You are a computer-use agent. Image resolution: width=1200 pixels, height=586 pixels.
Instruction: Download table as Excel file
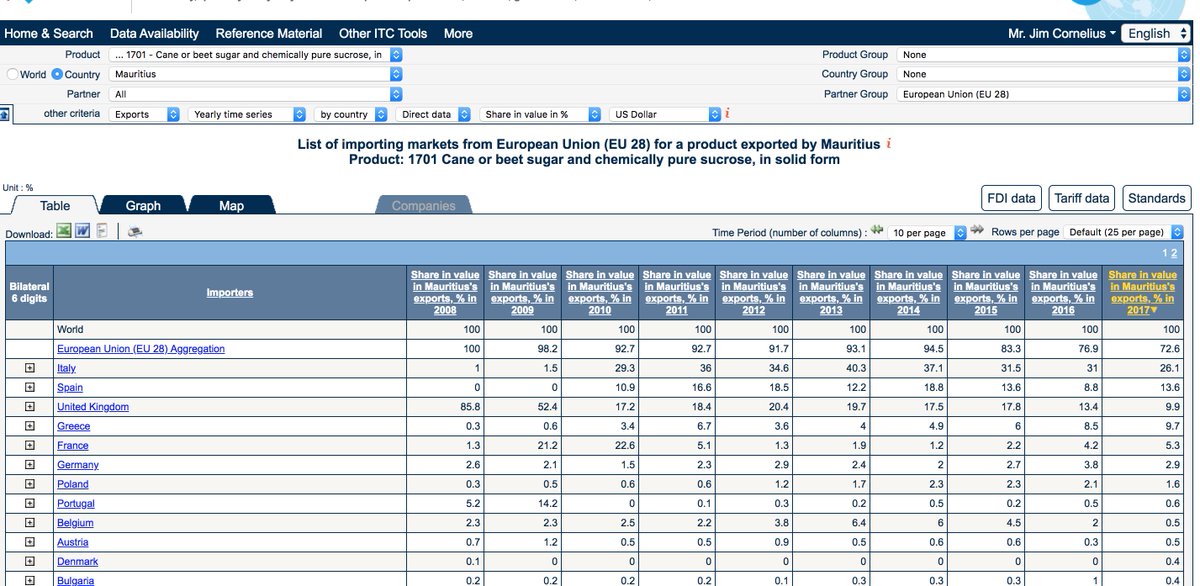point(63,231)
